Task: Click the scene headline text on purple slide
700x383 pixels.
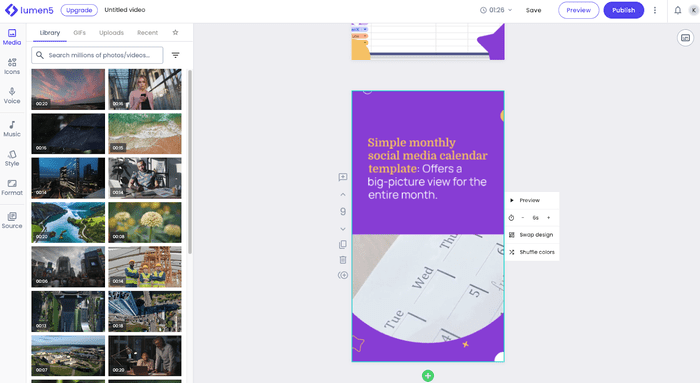Action: coord(427,168)
